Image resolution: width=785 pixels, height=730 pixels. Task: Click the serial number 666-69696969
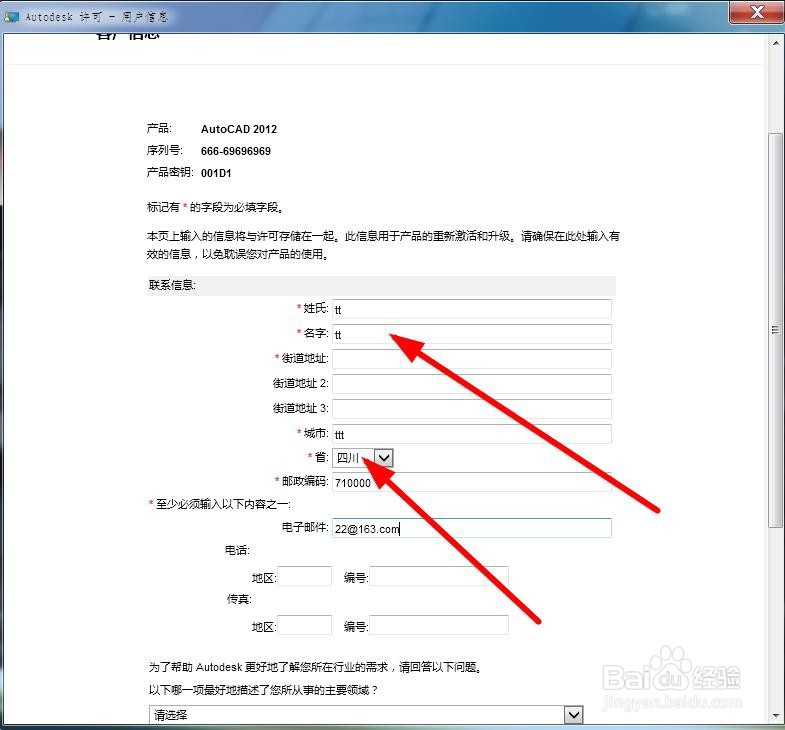pos(236,151)
